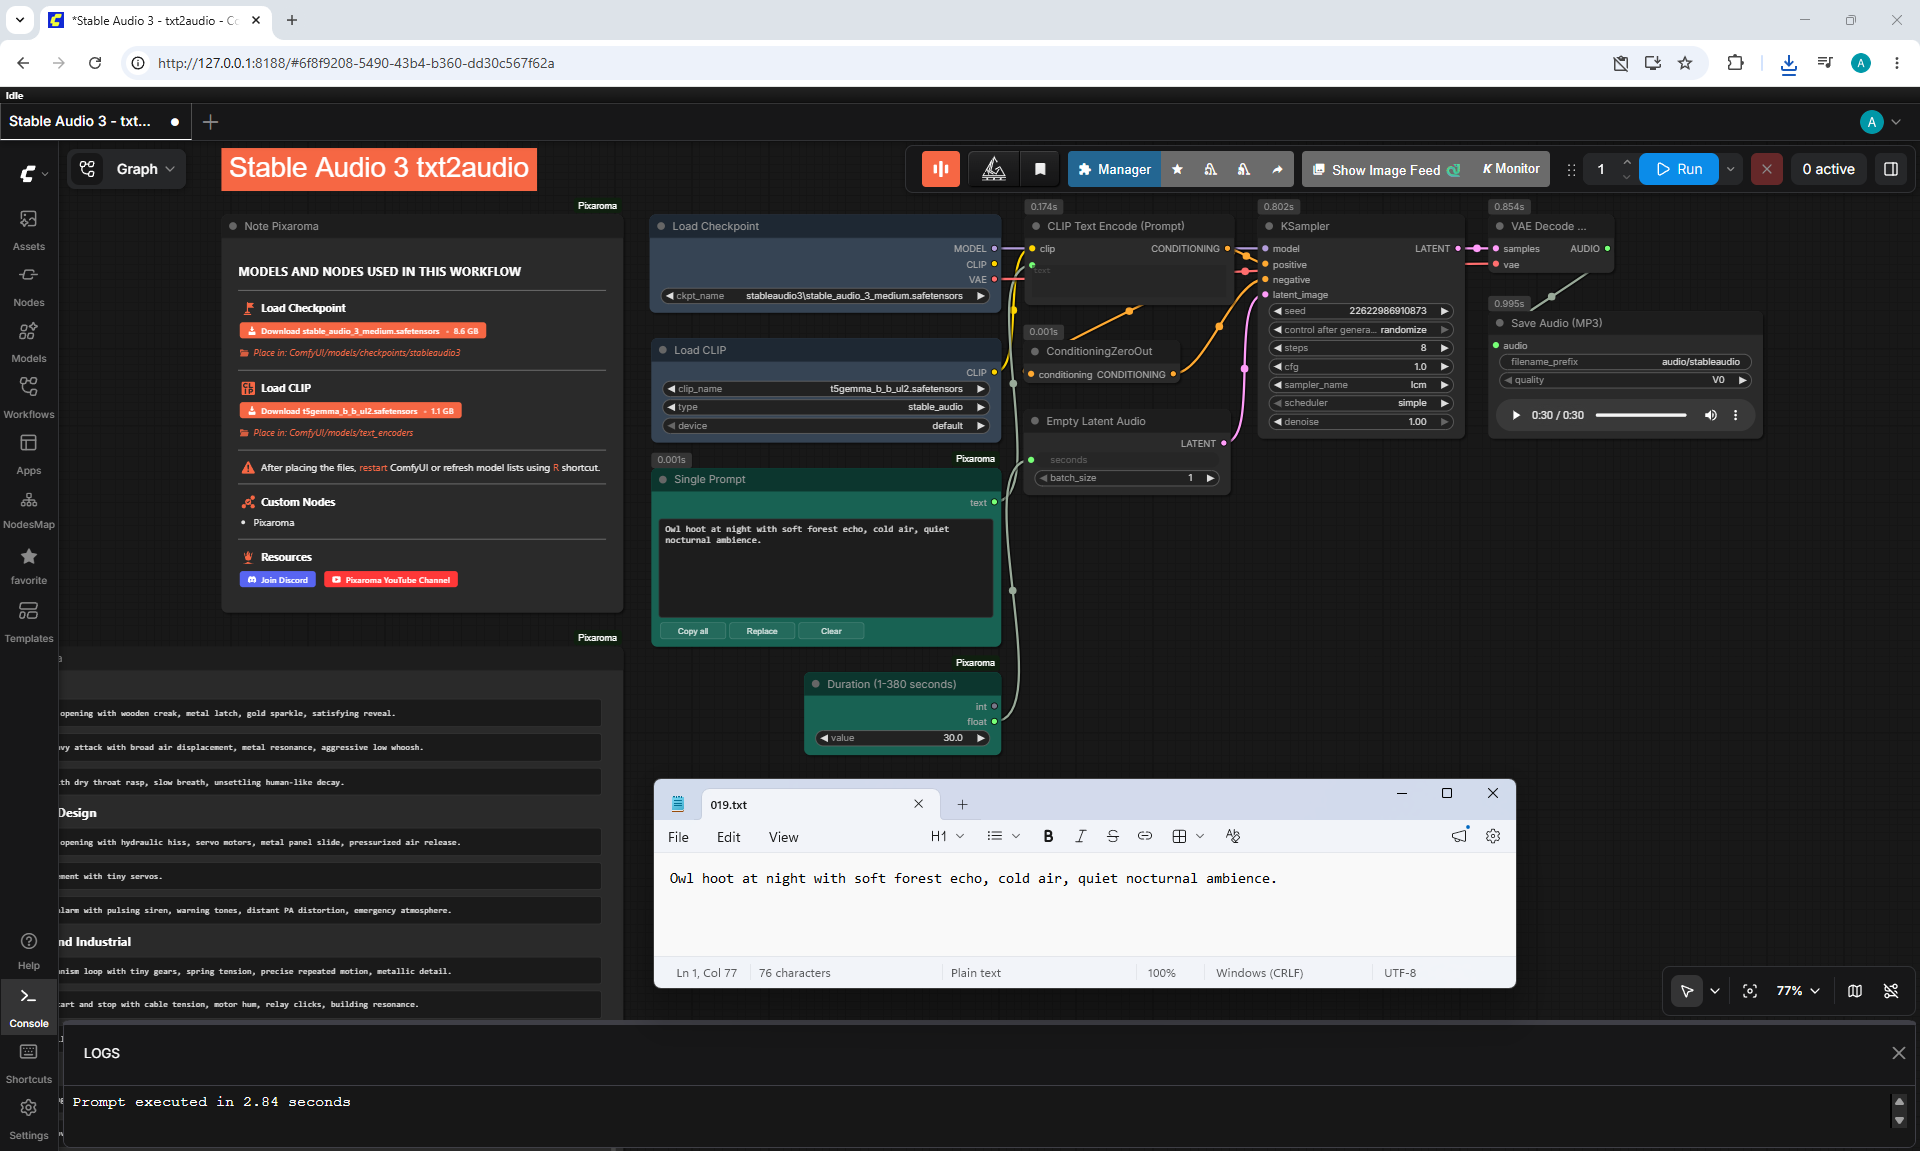Open the Assets sidebar panel
Screen dimensions: 1920x1151
point(28,229)
